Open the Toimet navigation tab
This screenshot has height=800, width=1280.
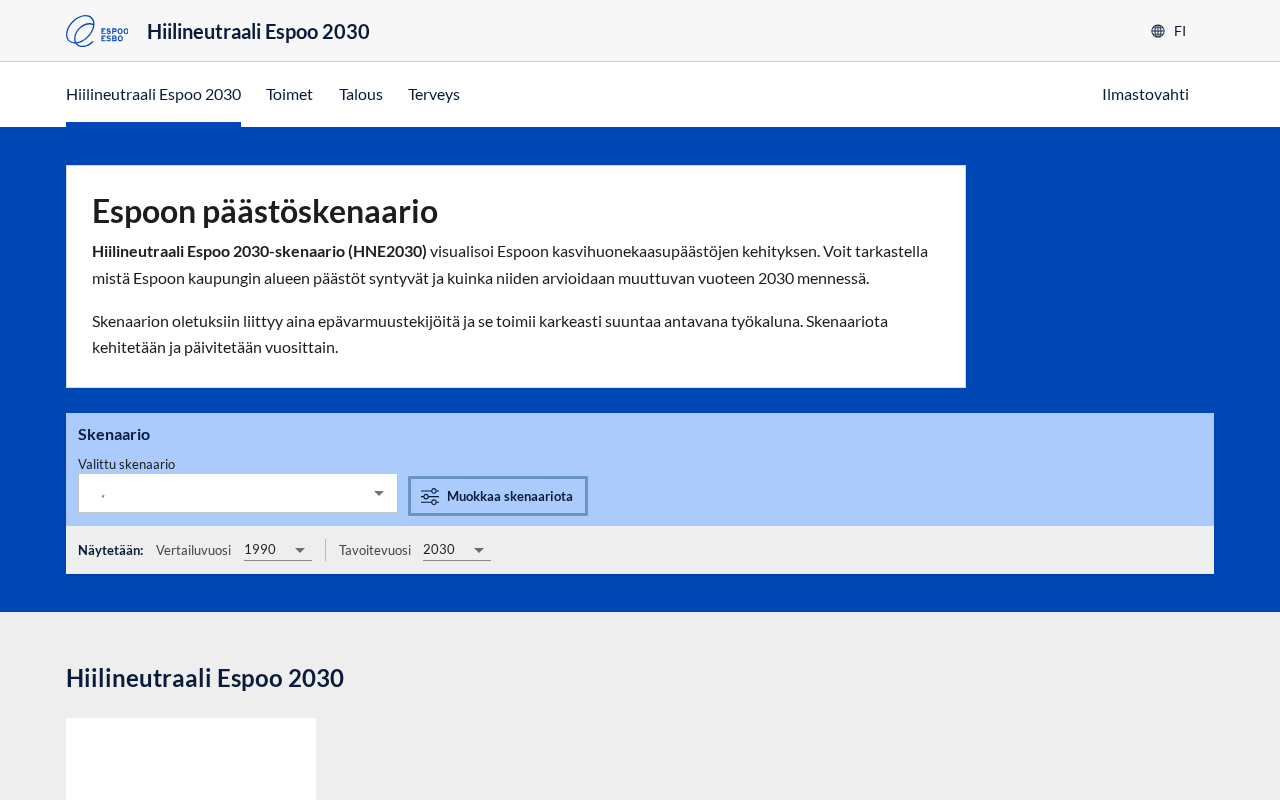(x=289, y=94)
